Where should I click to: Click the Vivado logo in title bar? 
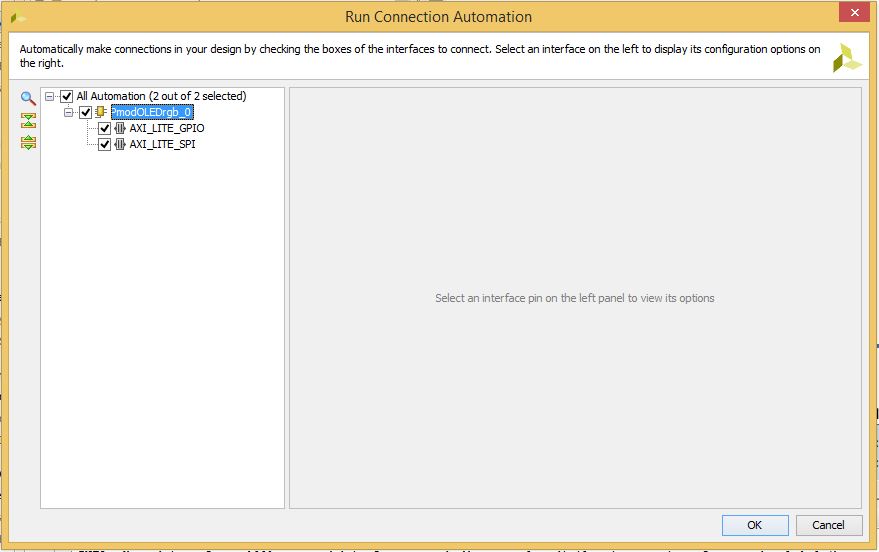click(18, 17)
